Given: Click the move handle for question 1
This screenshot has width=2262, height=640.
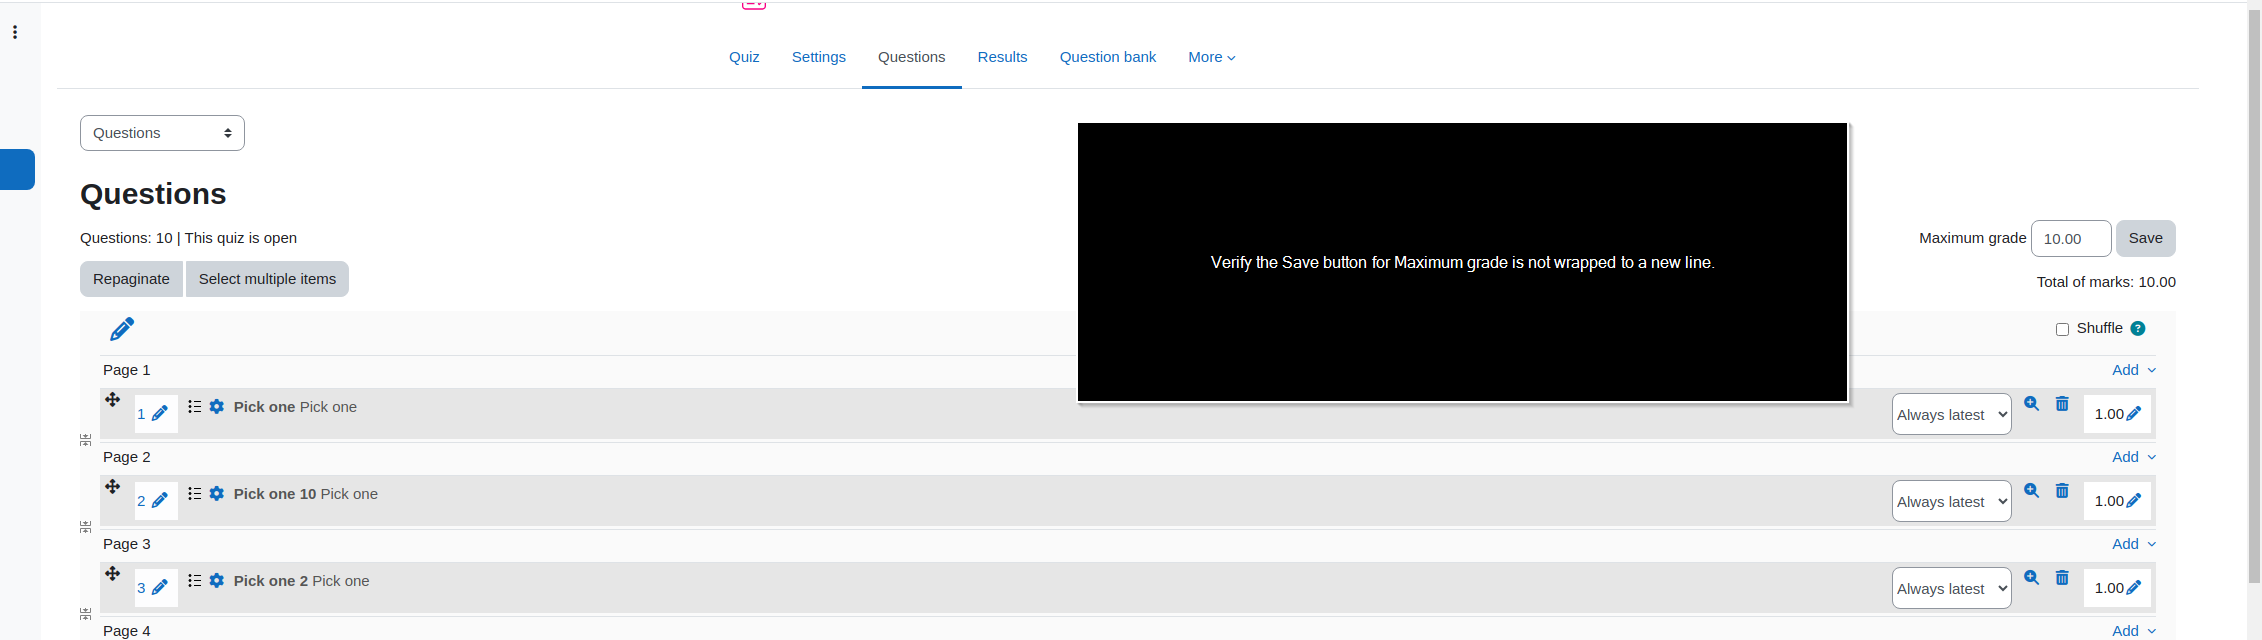Looking at the screenshot, I should tap(113, 400).
